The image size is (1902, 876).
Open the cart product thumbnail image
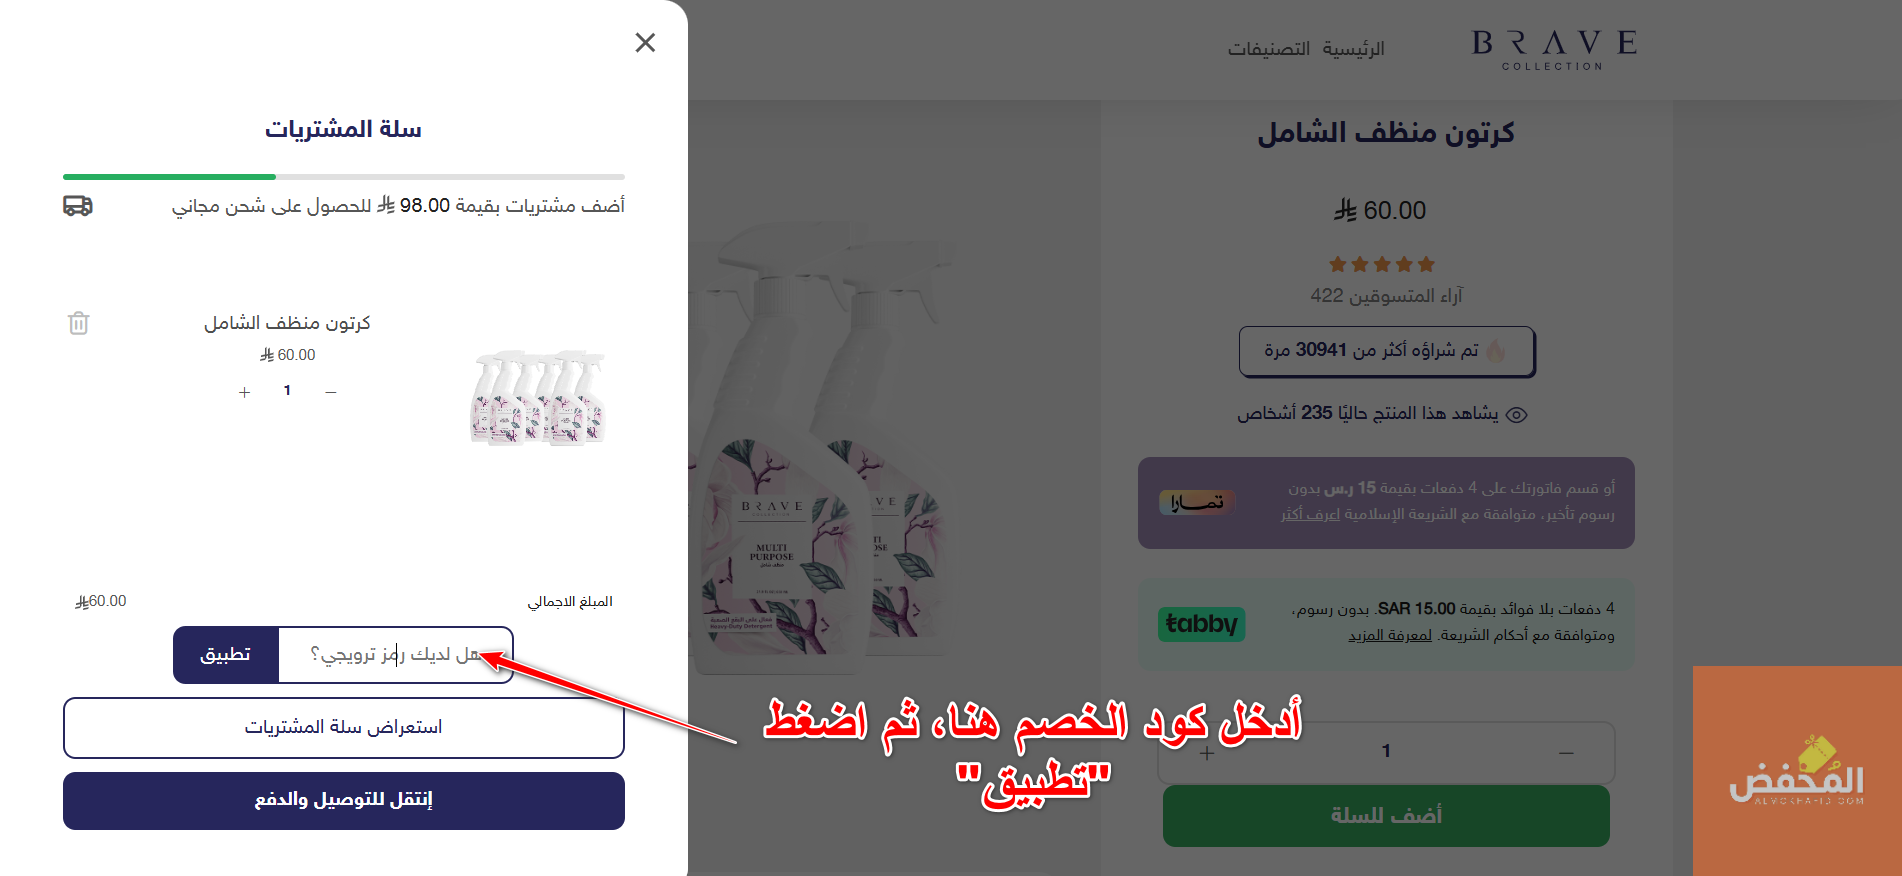coord(538,397)
